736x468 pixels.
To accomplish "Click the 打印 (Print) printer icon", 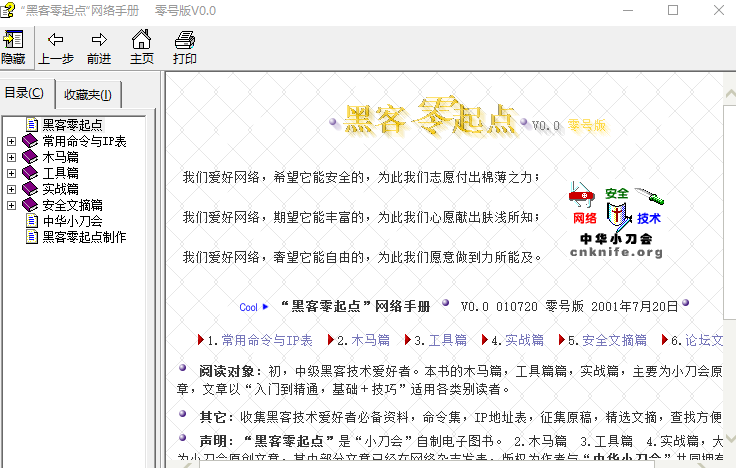I will click(185, 41).
